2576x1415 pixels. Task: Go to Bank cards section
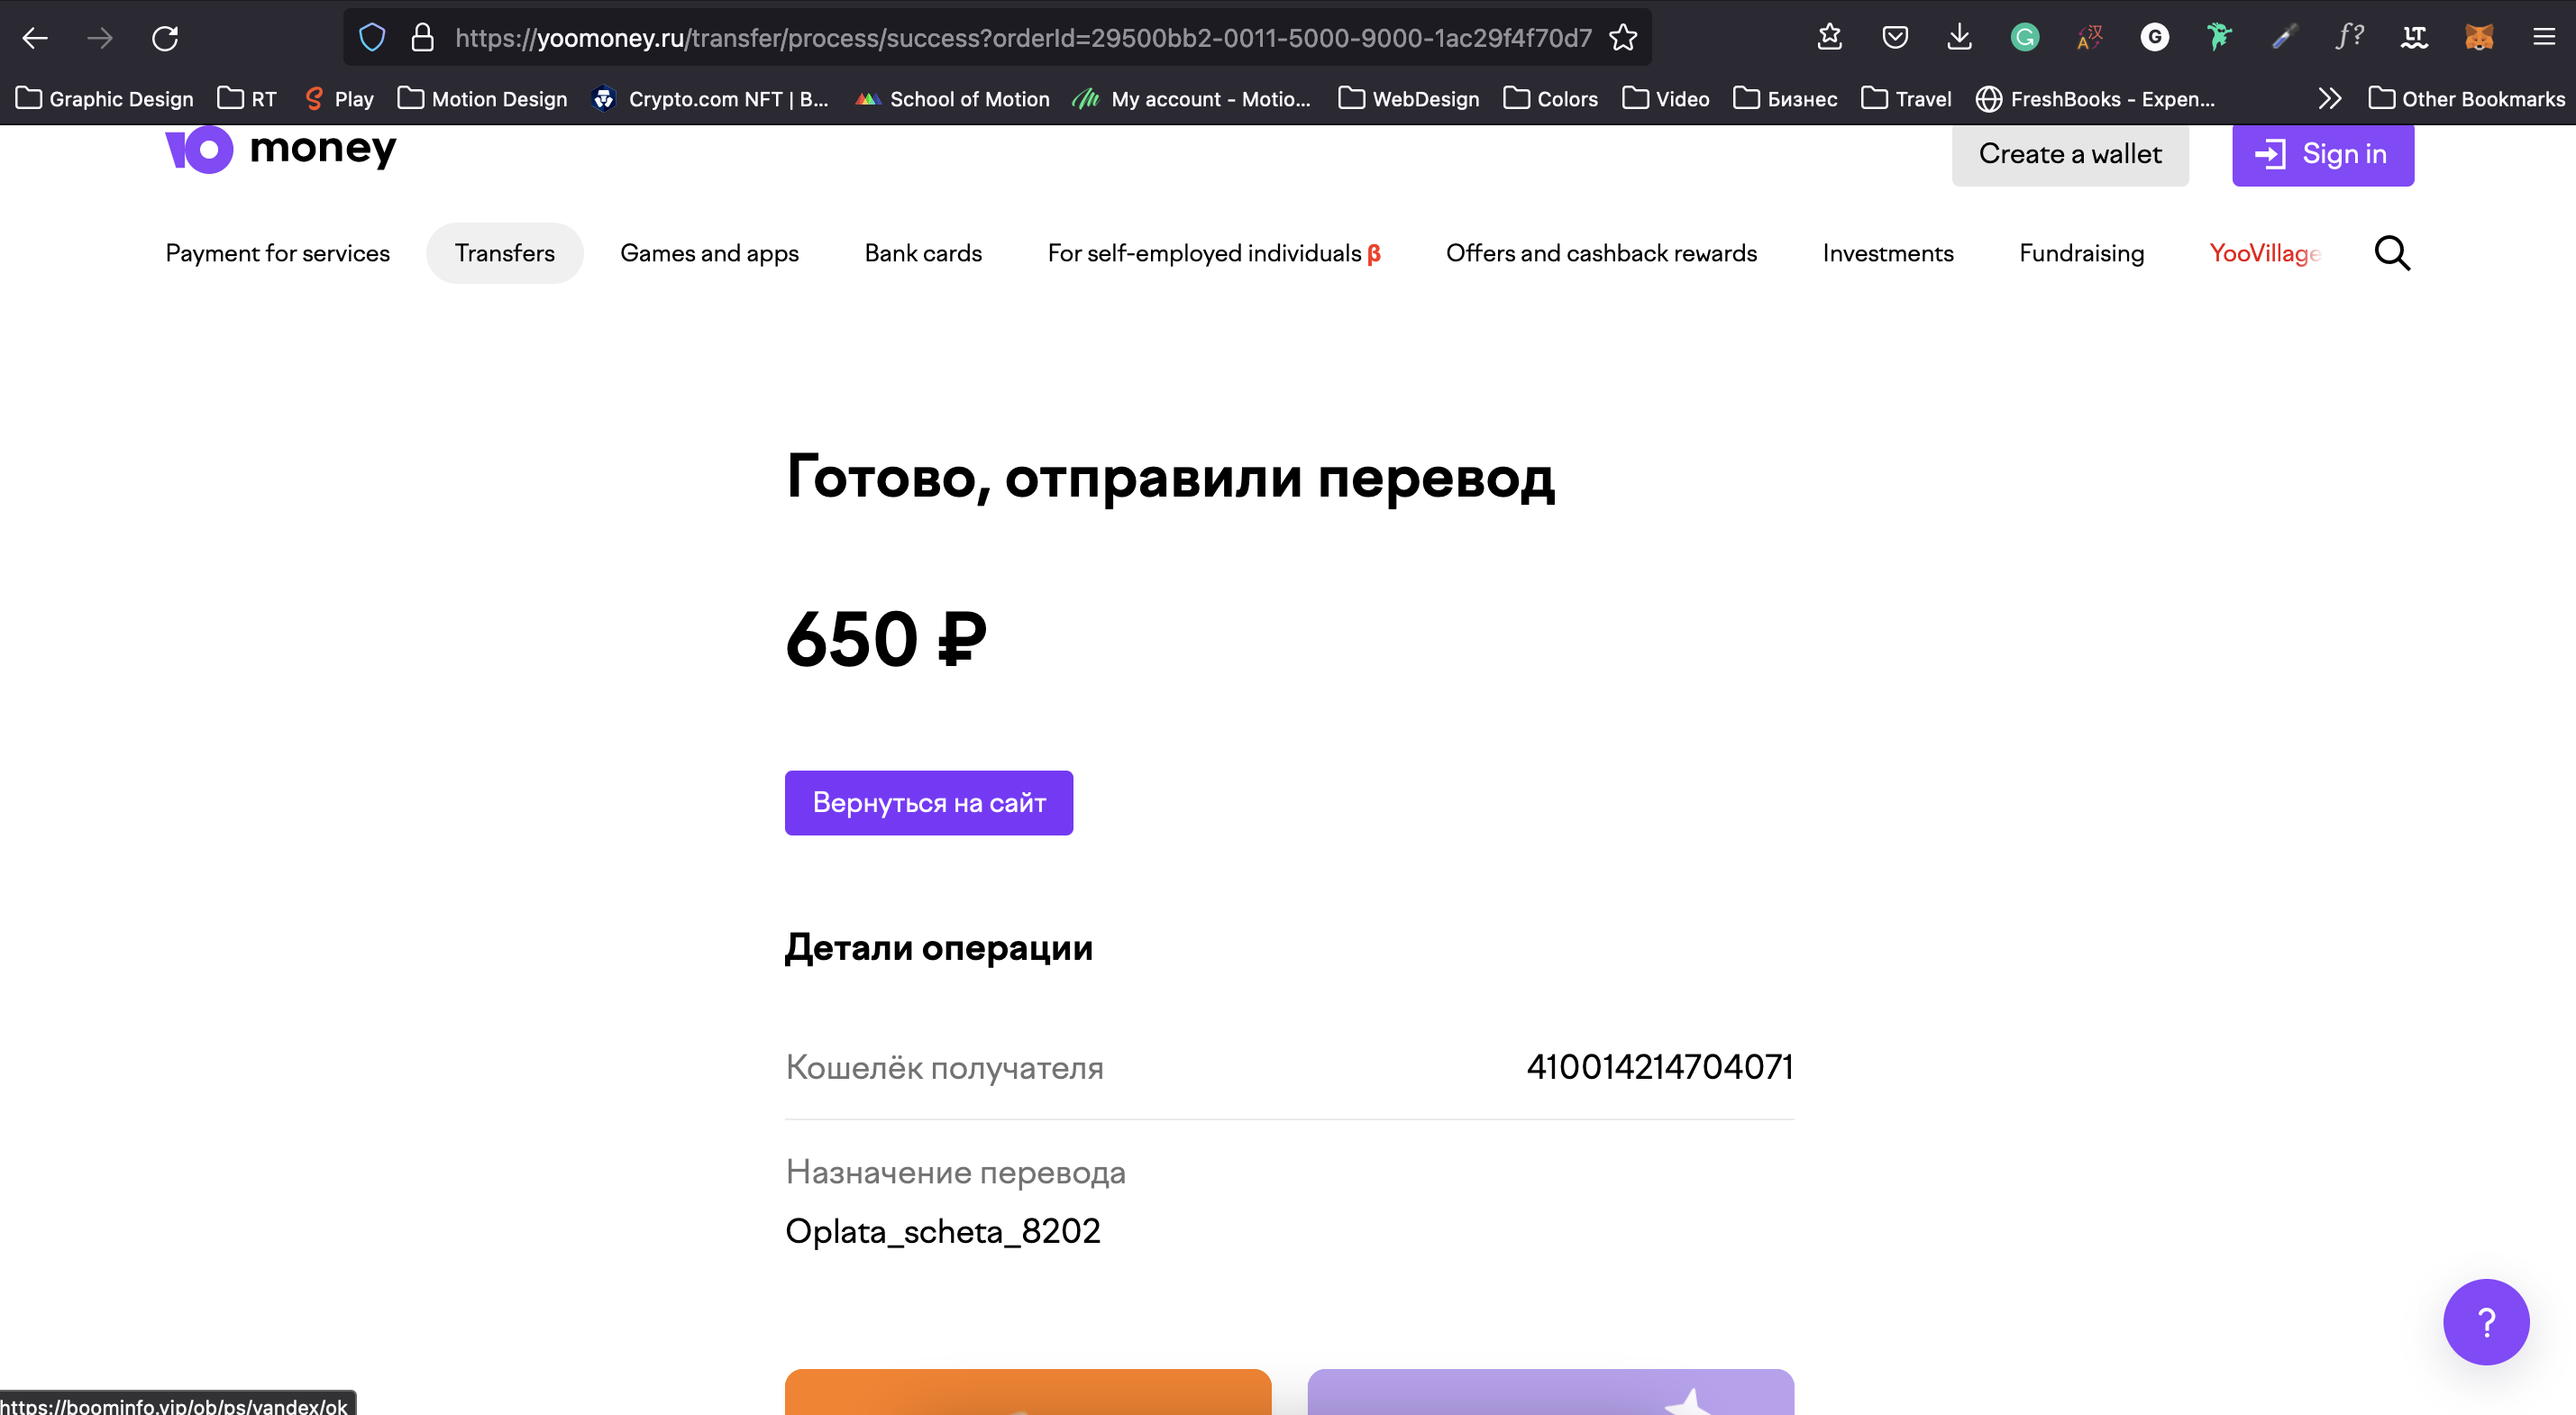click(923, 253)
